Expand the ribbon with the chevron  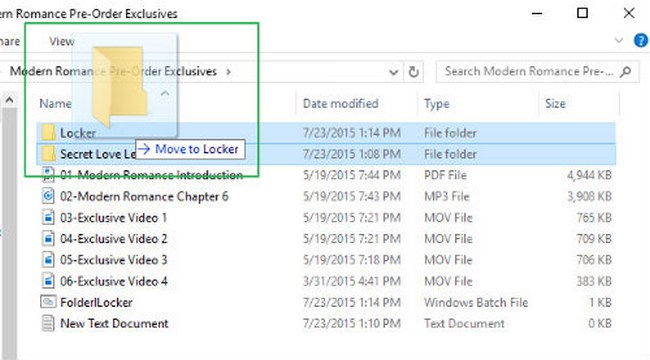click(618, 41)
